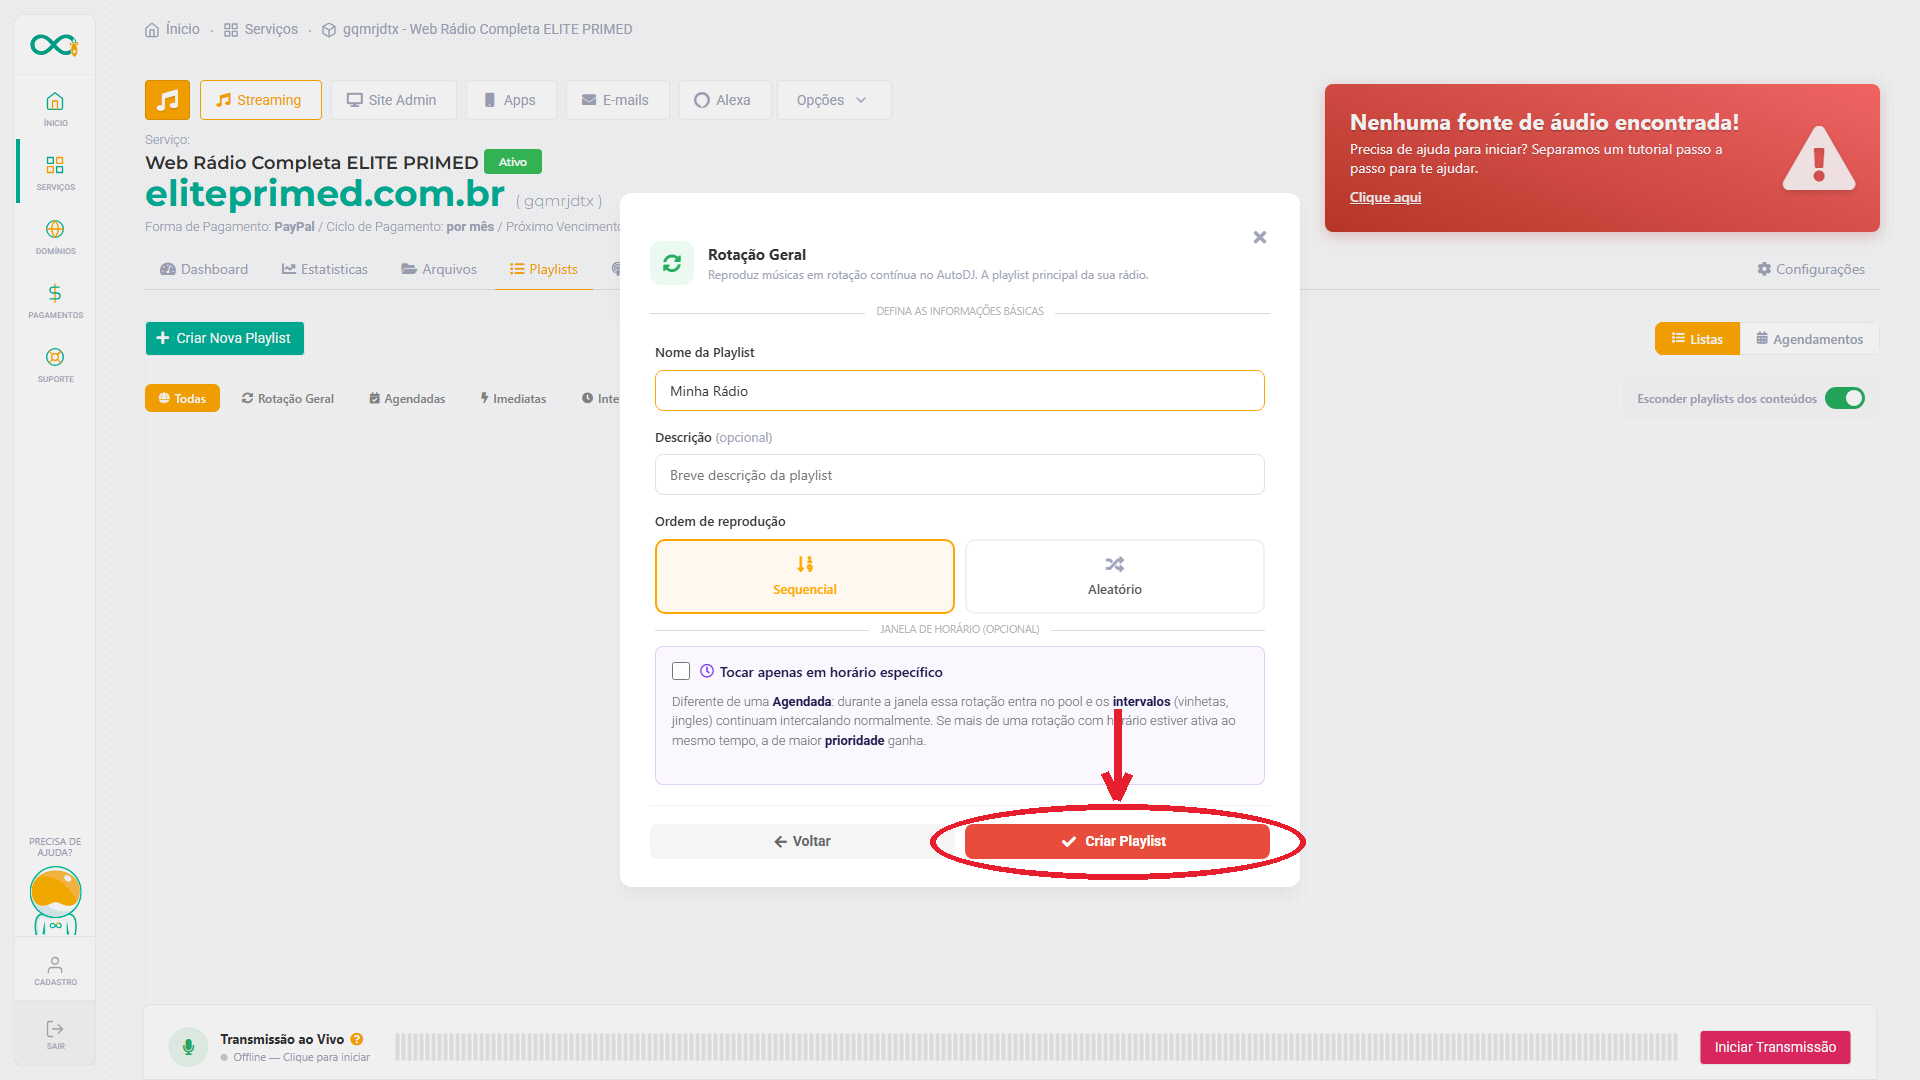This screenshot has width=1920, height=1080.
Task: Check Tocar apenas em horário específico
Action: 681,671
